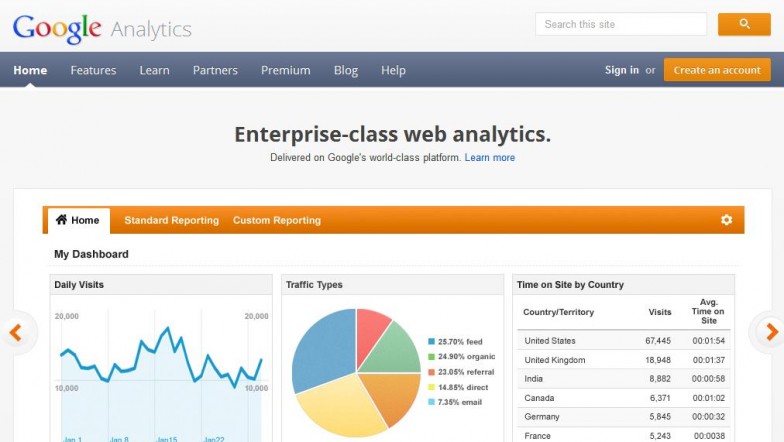Select the United States table row

[x=624, y=340]
